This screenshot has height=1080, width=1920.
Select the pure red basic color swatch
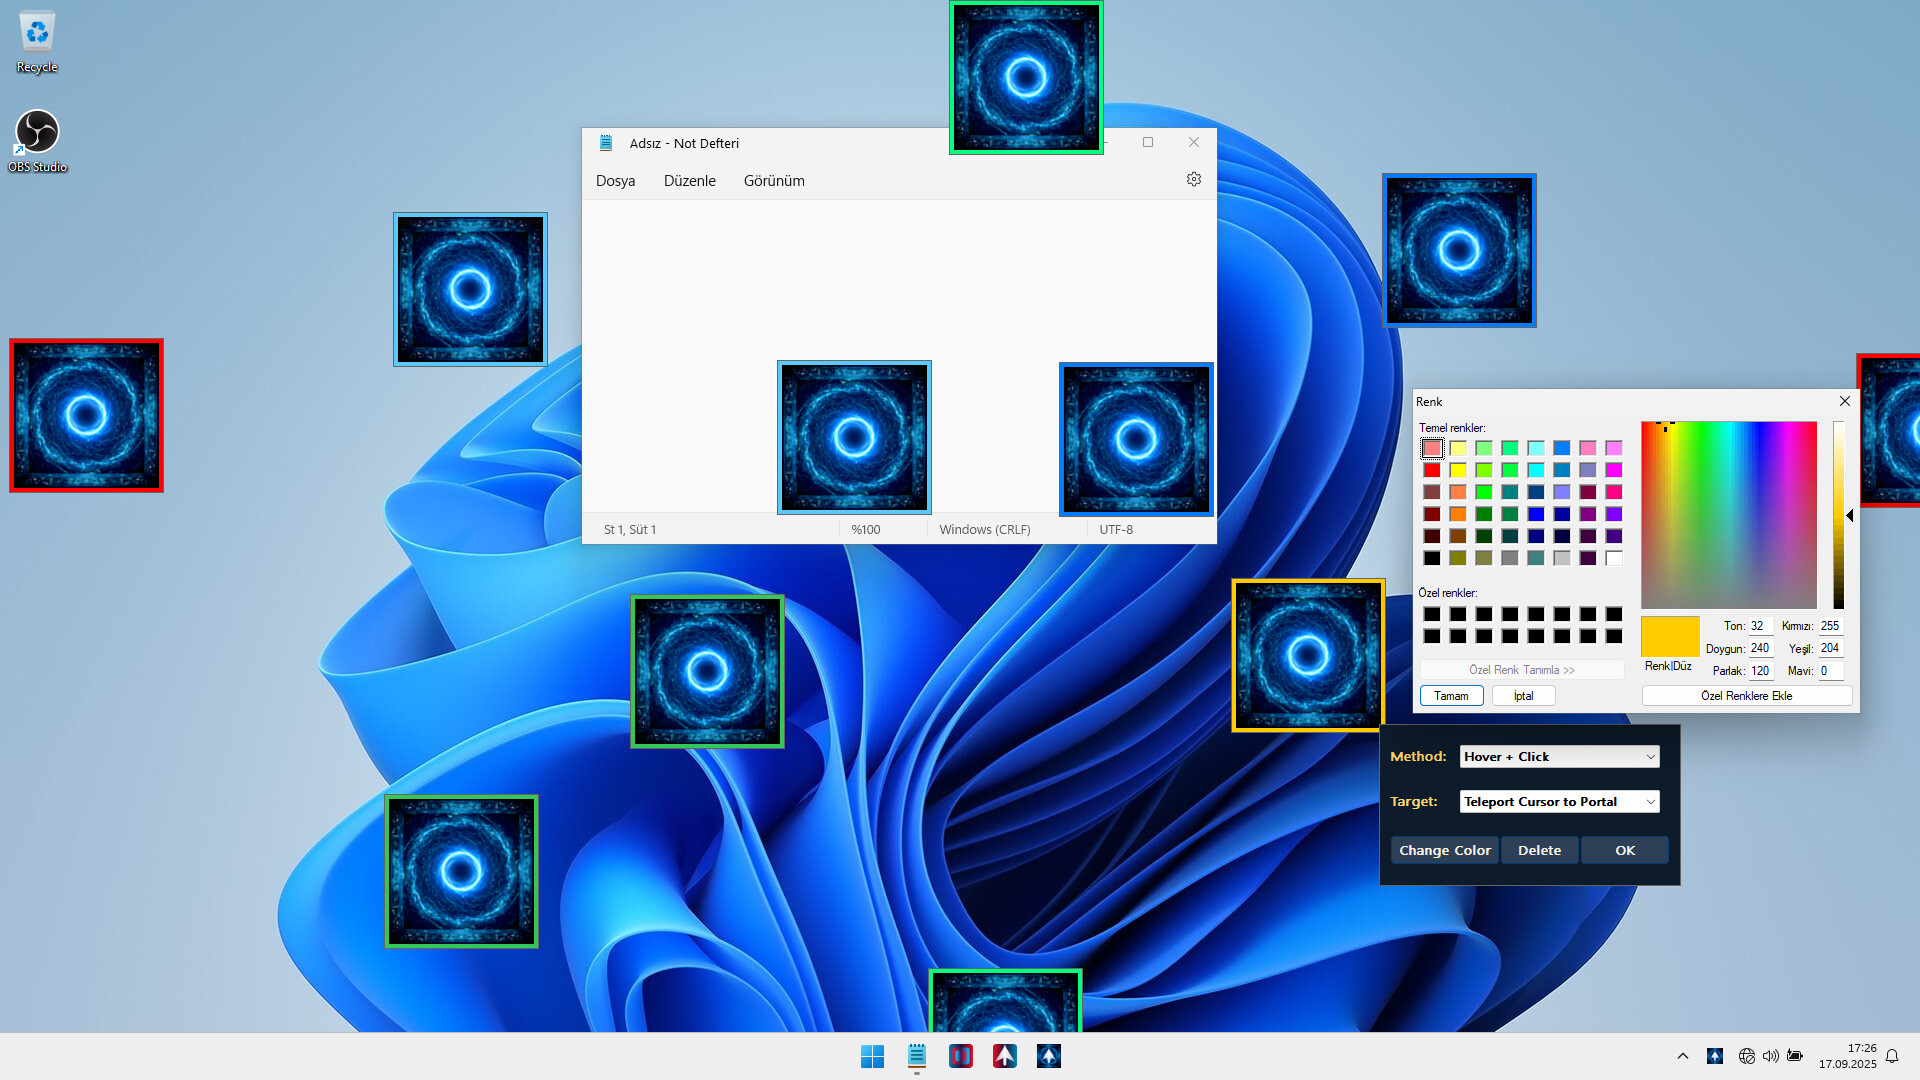[1432, 469]
